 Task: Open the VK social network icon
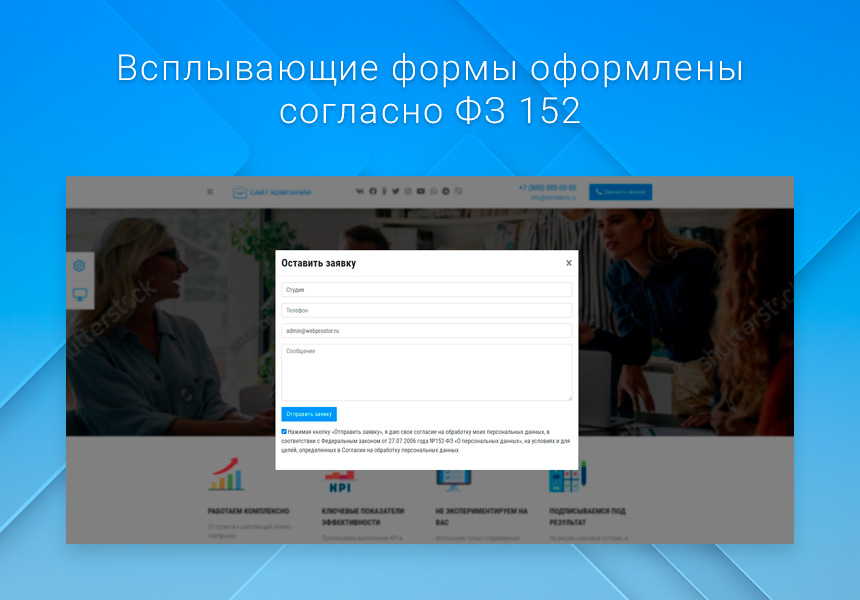[x=359, y=190]
